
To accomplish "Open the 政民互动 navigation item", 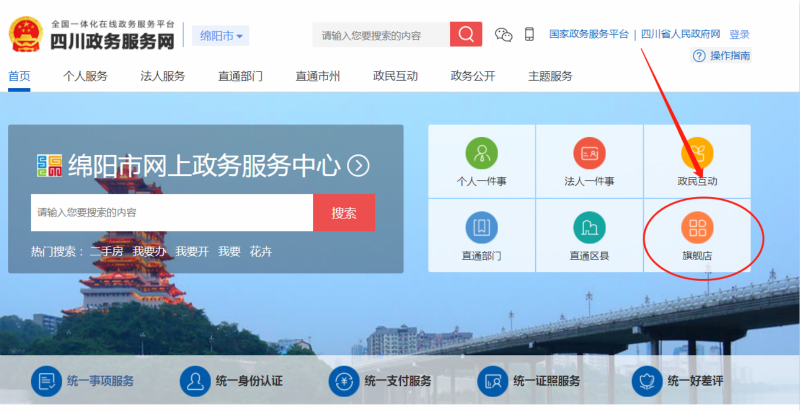I will pos(395,76).
